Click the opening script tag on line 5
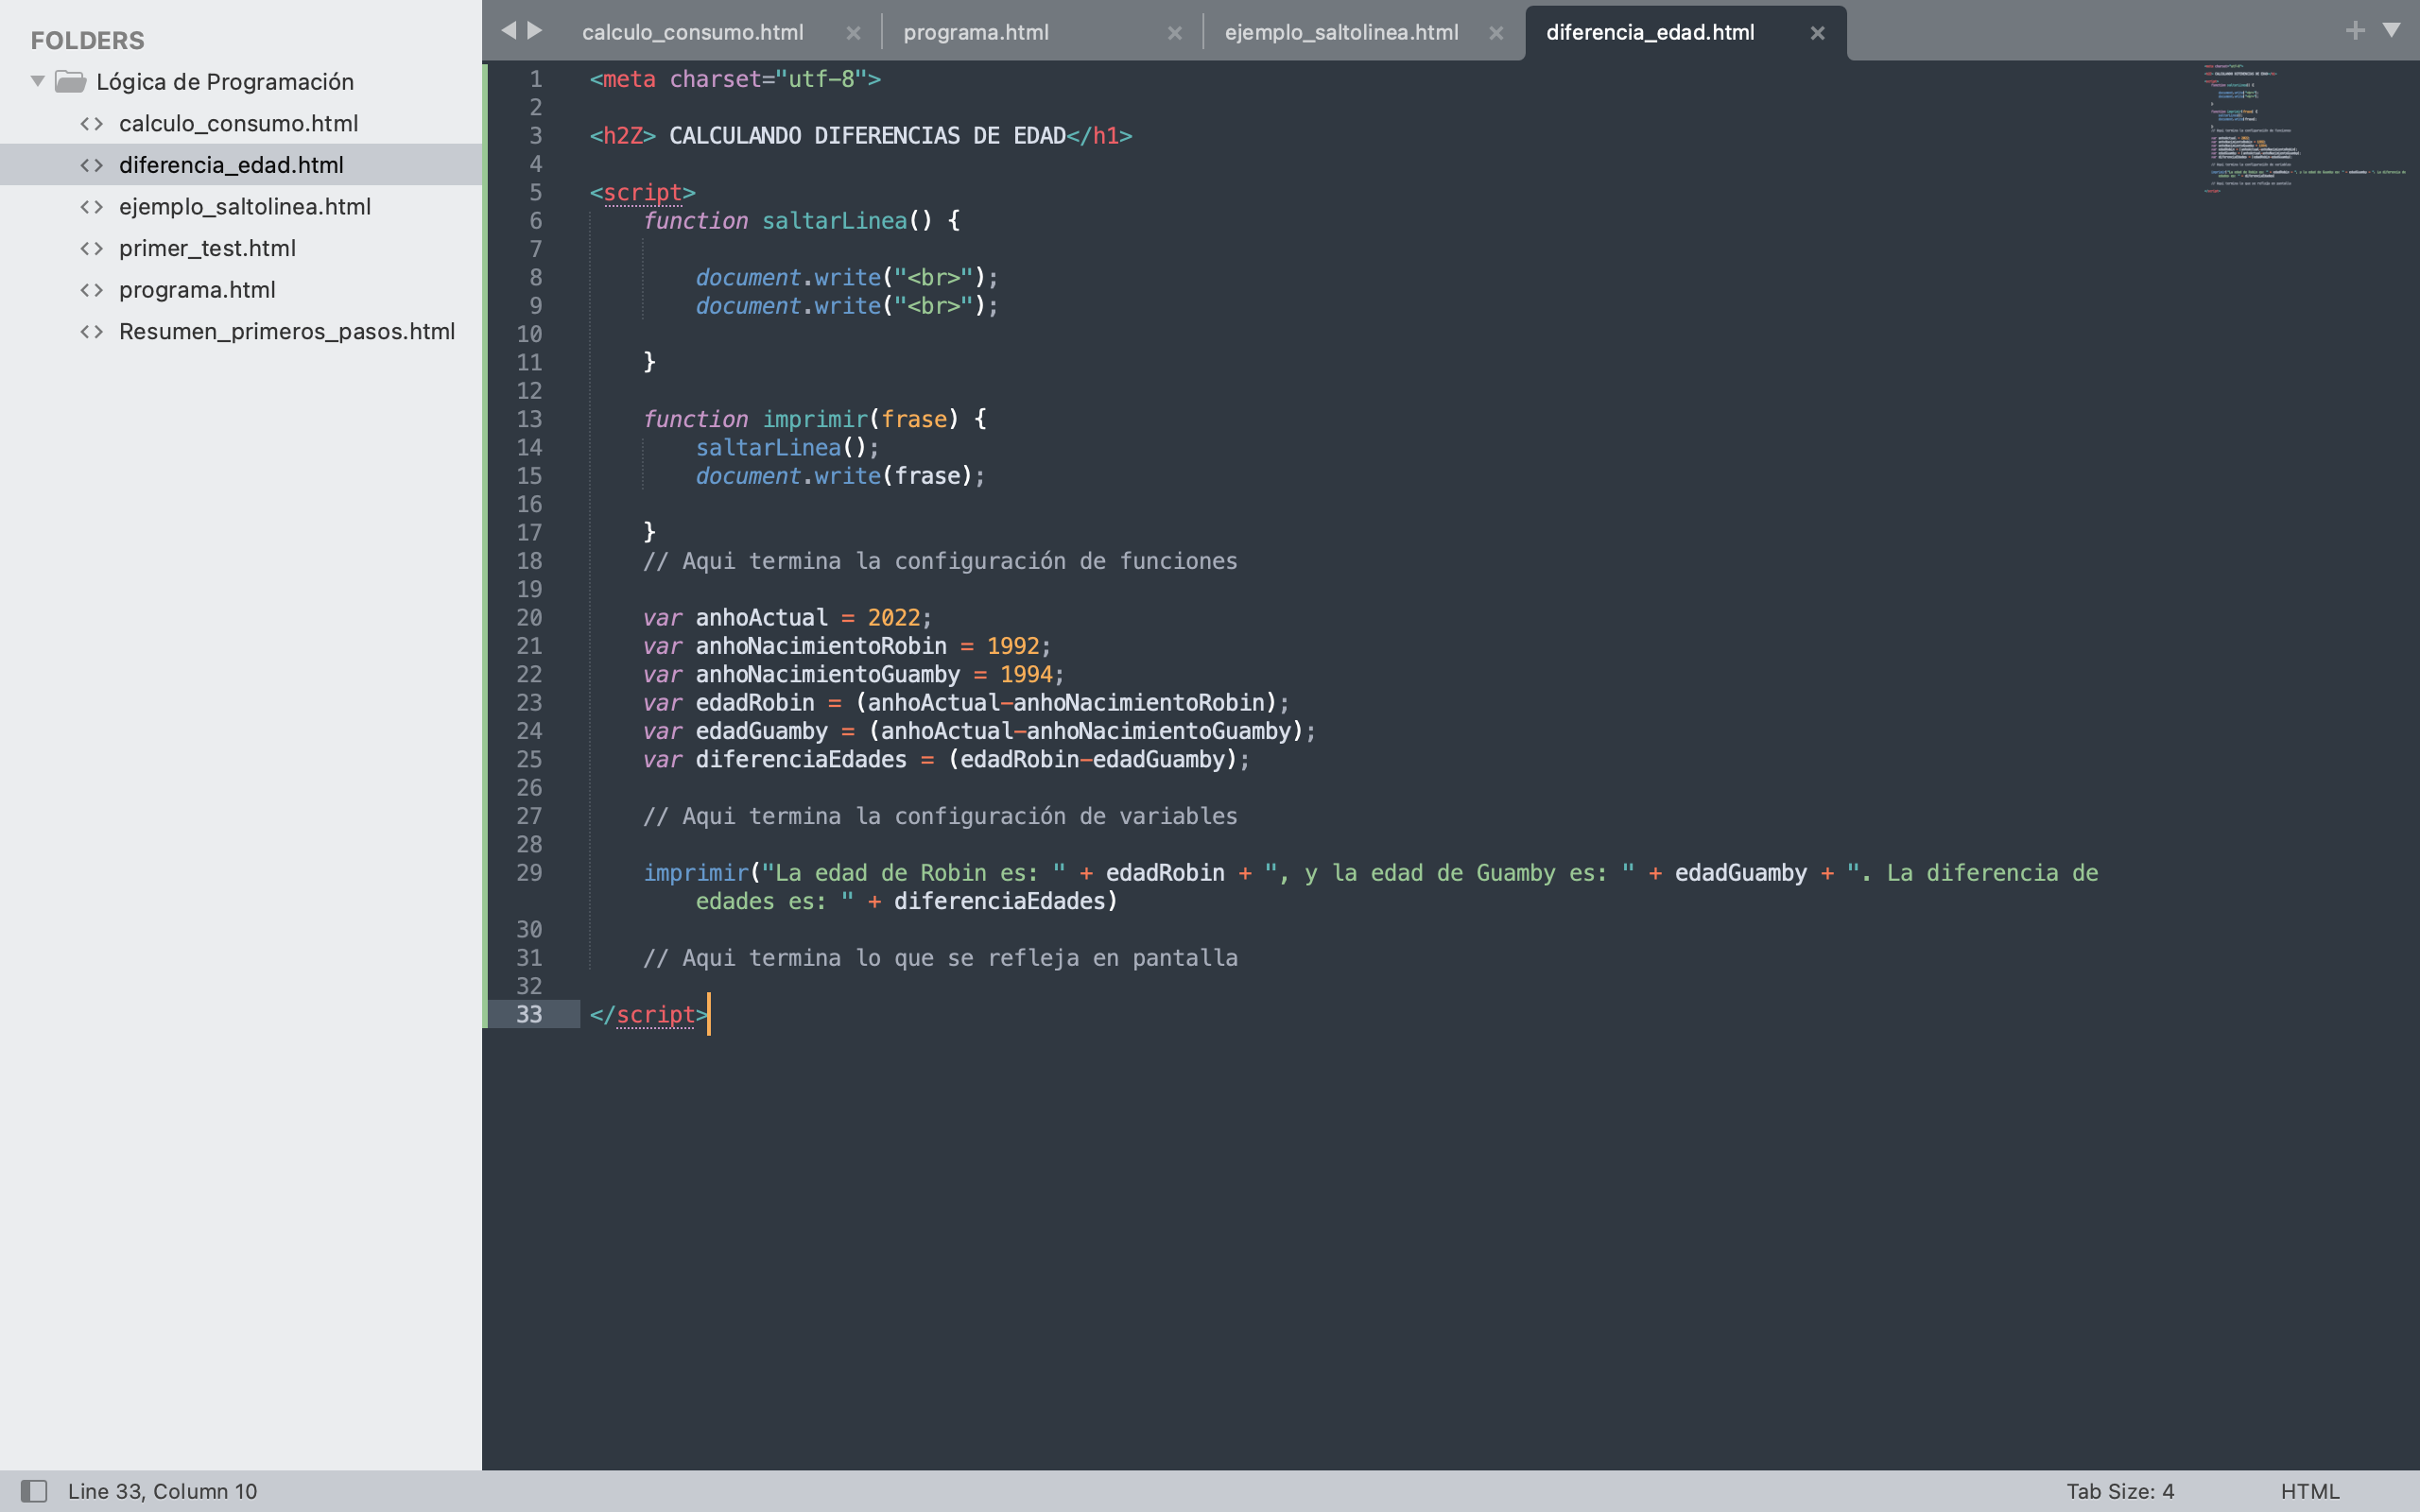This screenshot has height=1512, width=2420. point(642,192)
